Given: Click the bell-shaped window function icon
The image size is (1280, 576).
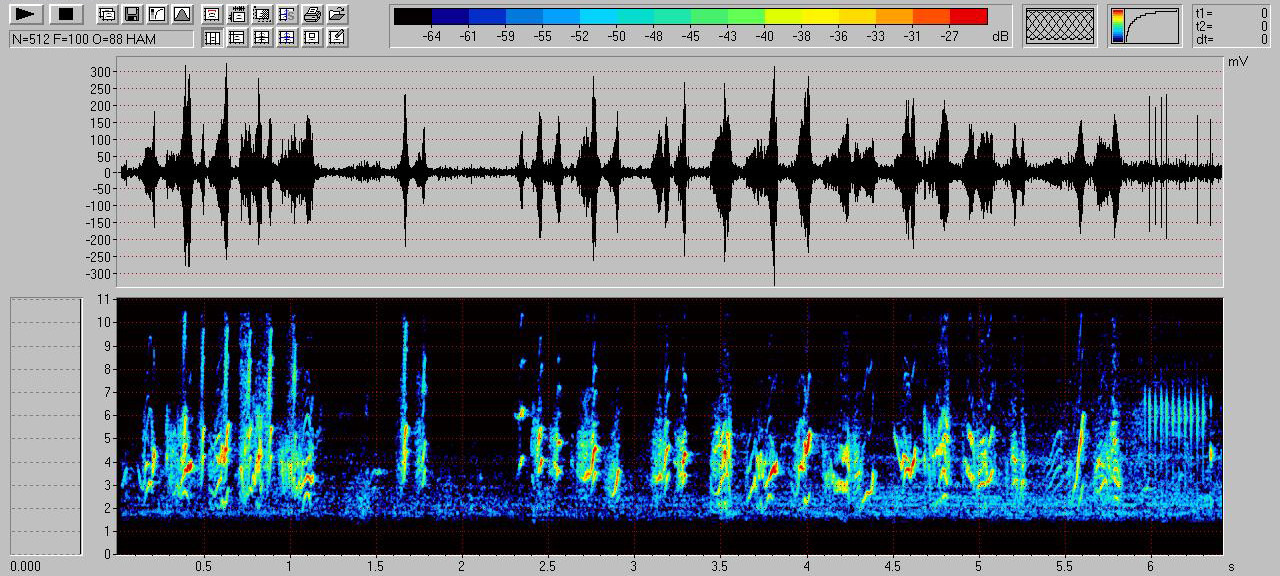Looking at the screenshot, I should [x=181, y=14].
